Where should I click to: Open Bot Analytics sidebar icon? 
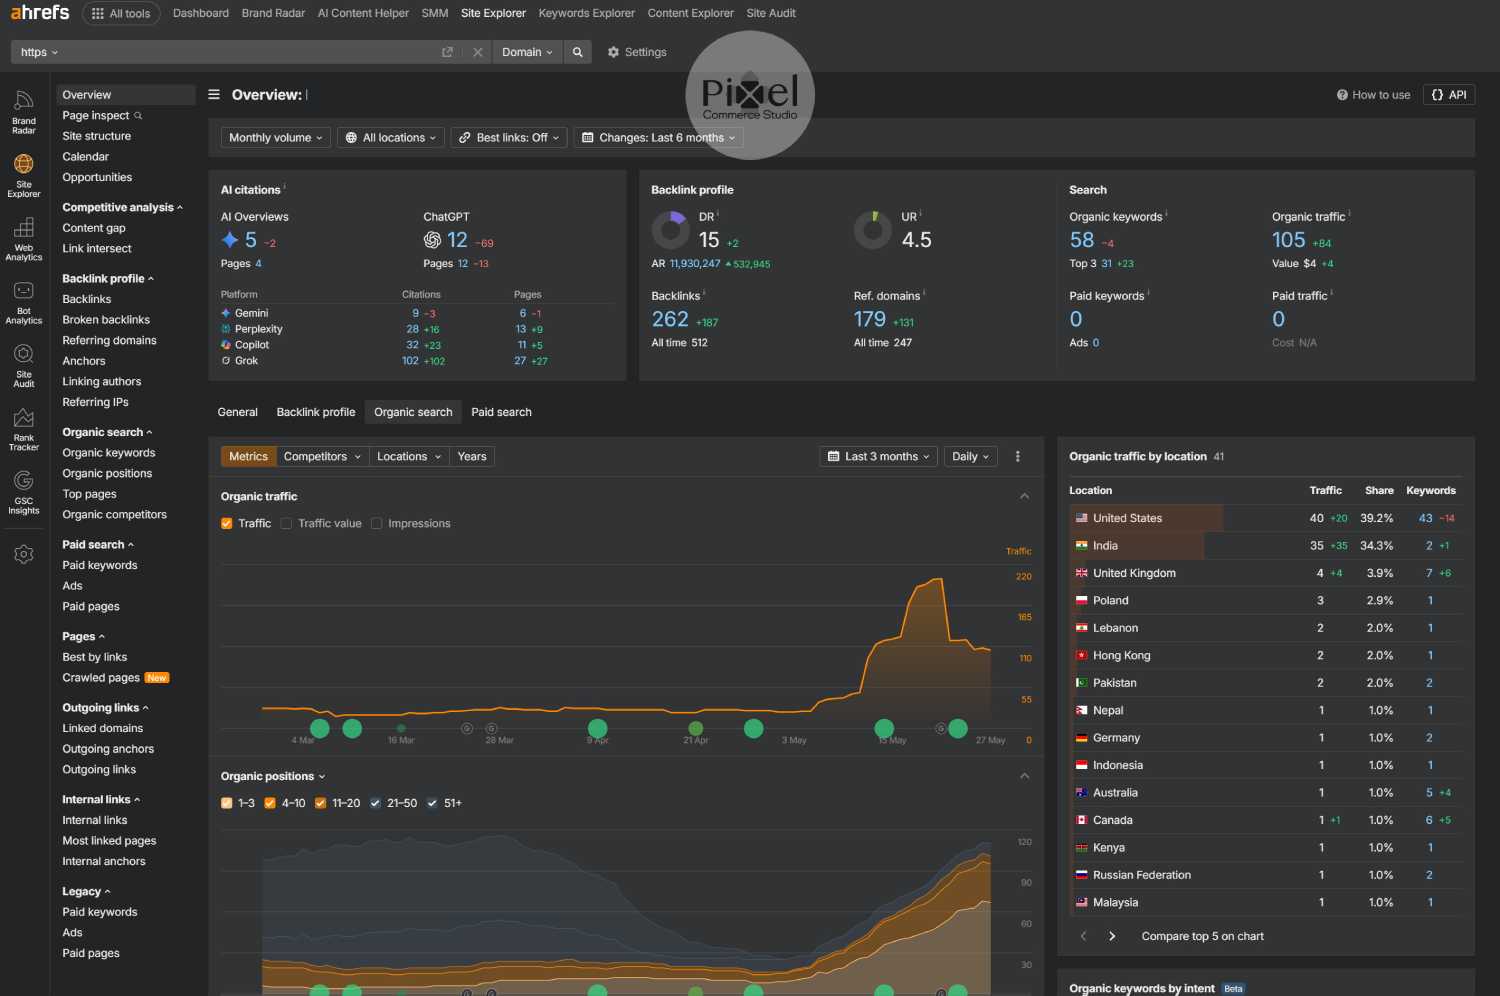point(24,302)
